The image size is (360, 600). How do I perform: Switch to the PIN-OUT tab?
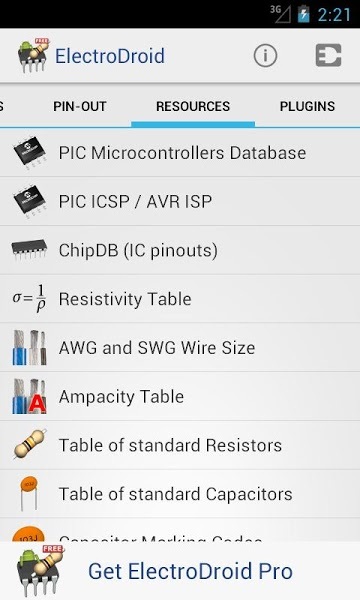[x=80, y=106]
